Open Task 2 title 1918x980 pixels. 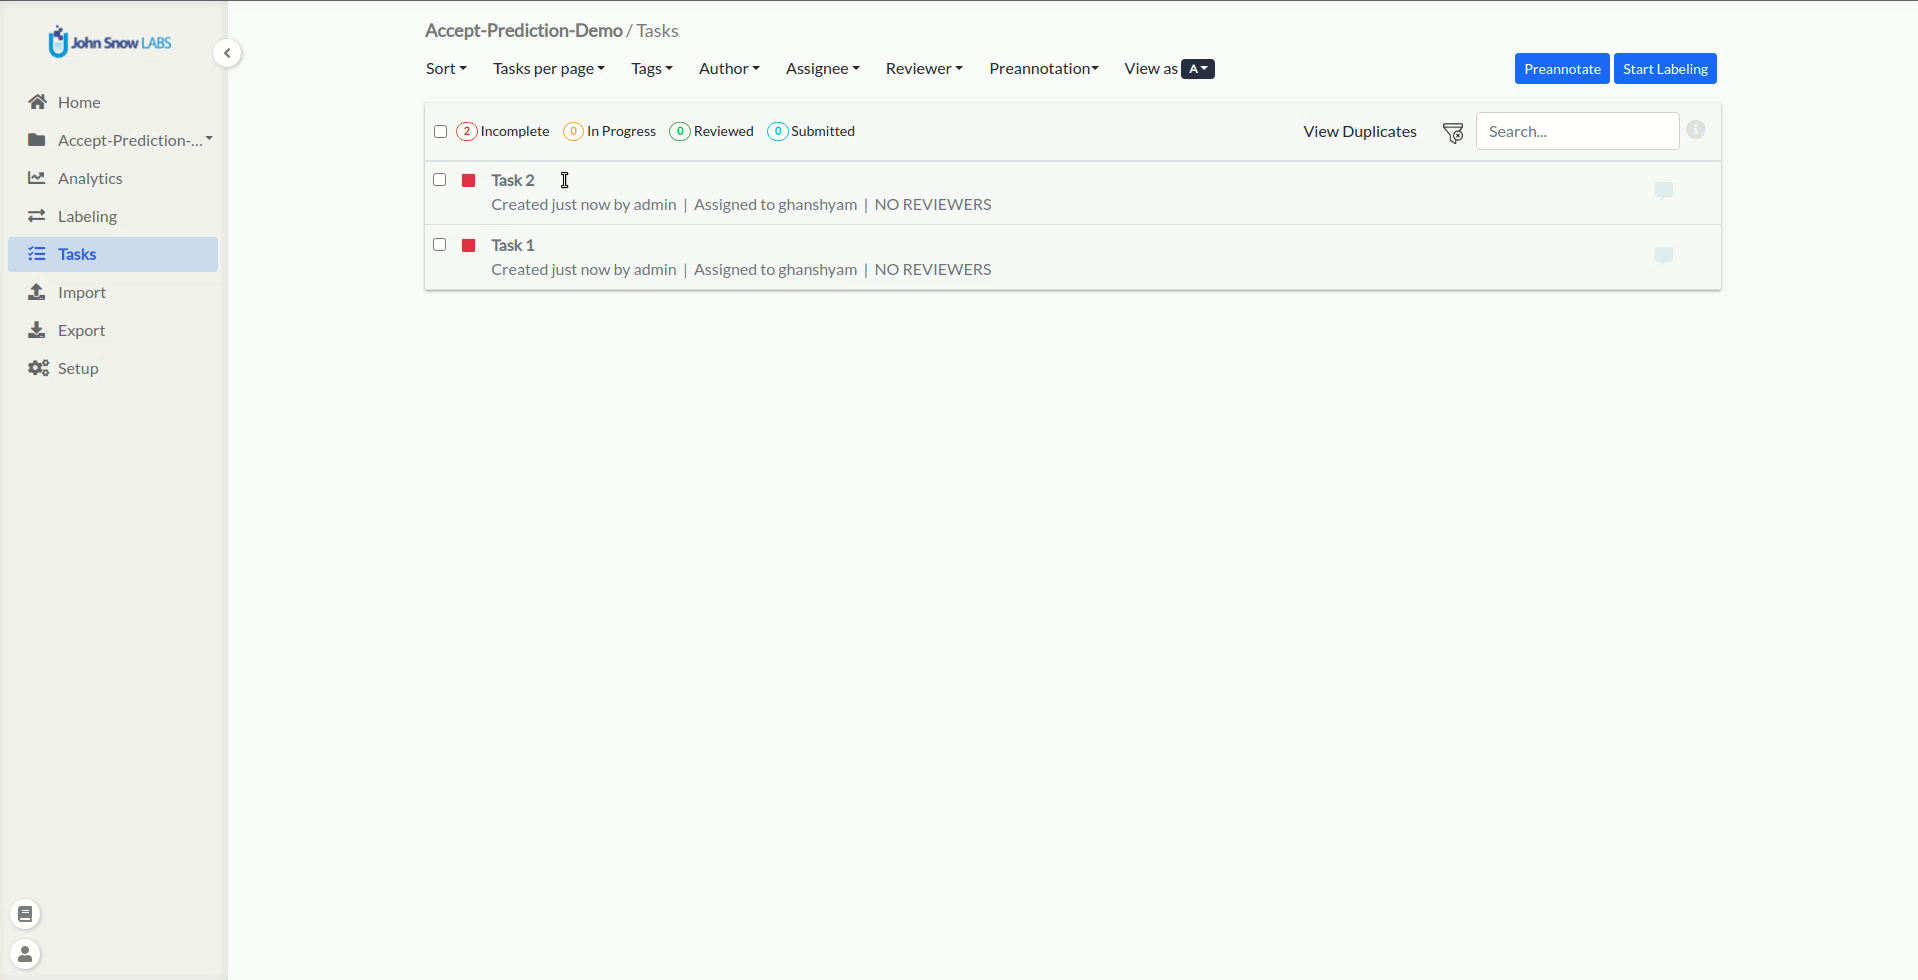coord(513,180)
